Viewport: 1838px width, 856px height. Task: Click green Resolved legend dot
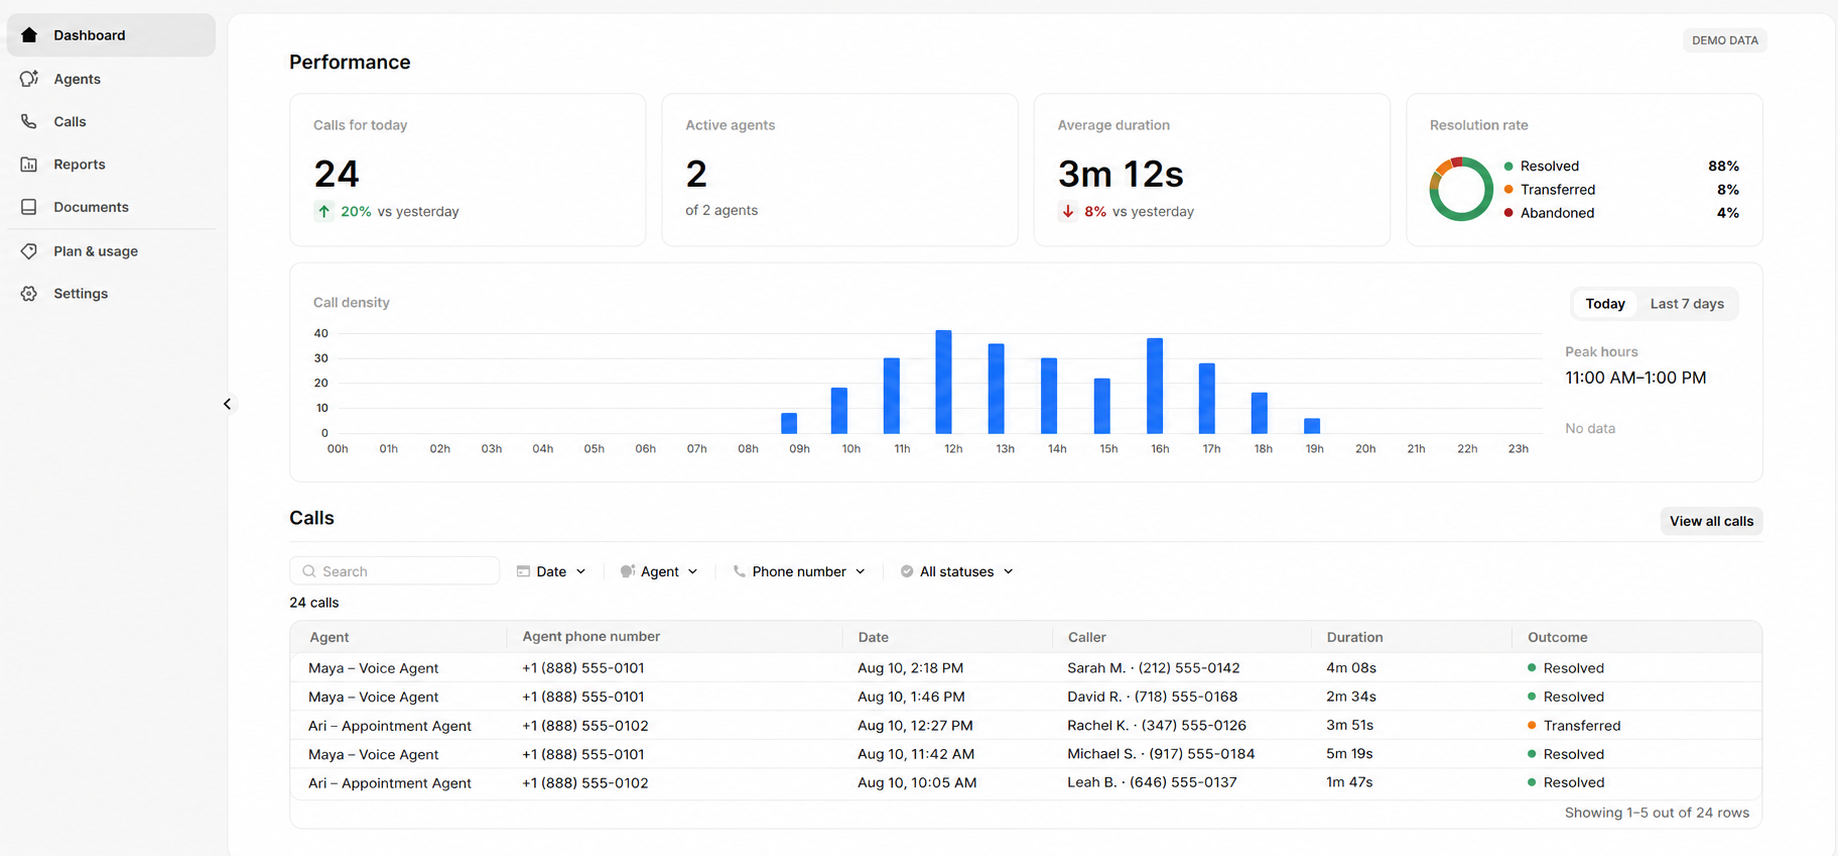1508,166
